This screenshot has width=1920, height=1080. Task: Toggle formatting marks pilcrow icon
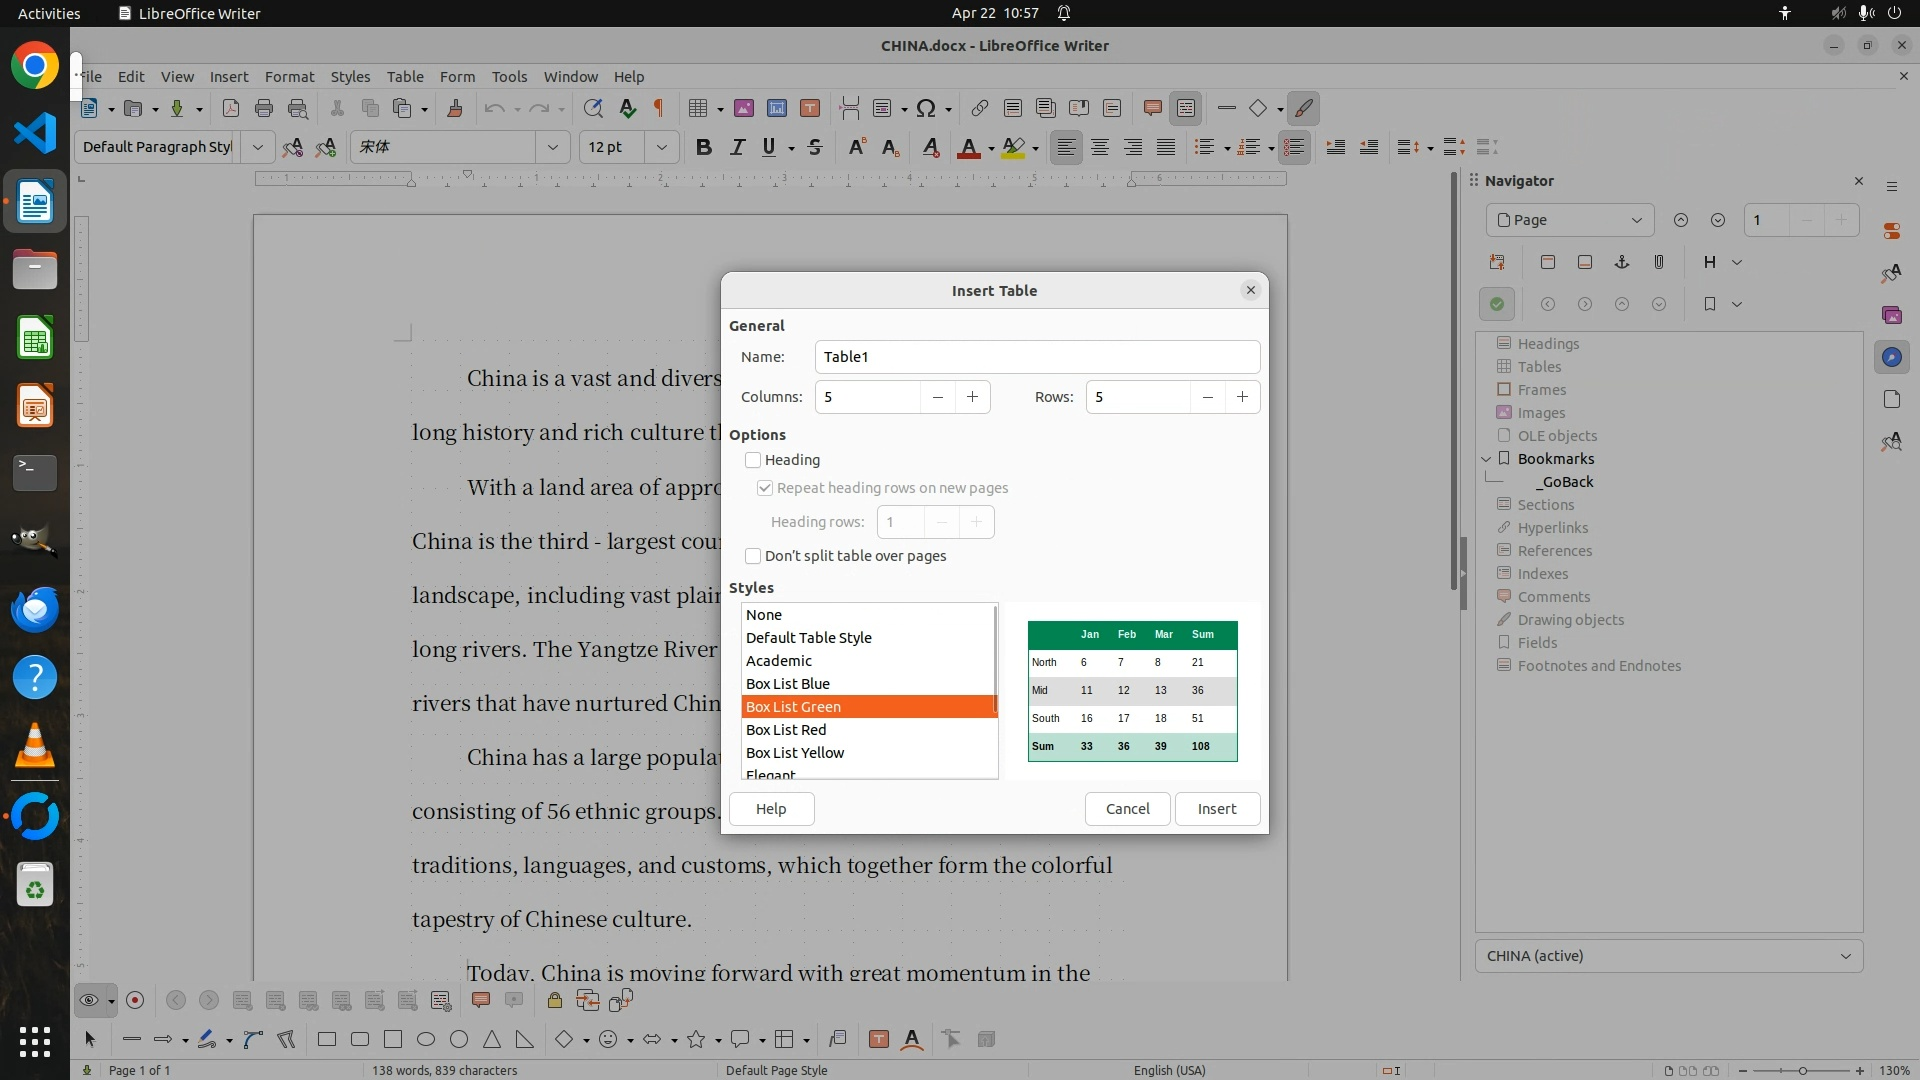click(659, 108)
